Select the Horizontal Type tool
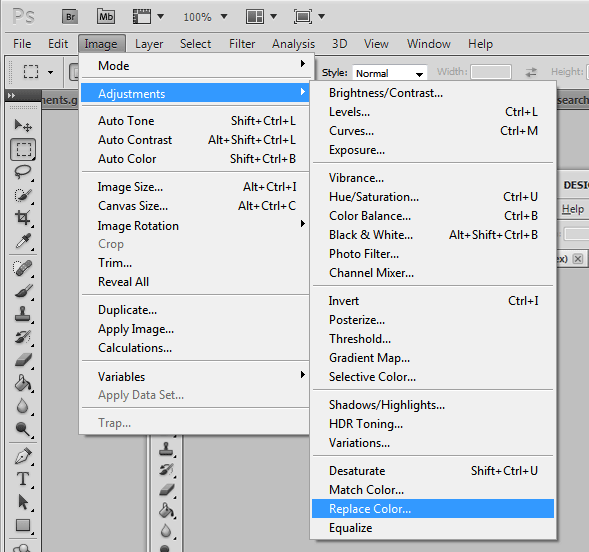 coord(23,479)
